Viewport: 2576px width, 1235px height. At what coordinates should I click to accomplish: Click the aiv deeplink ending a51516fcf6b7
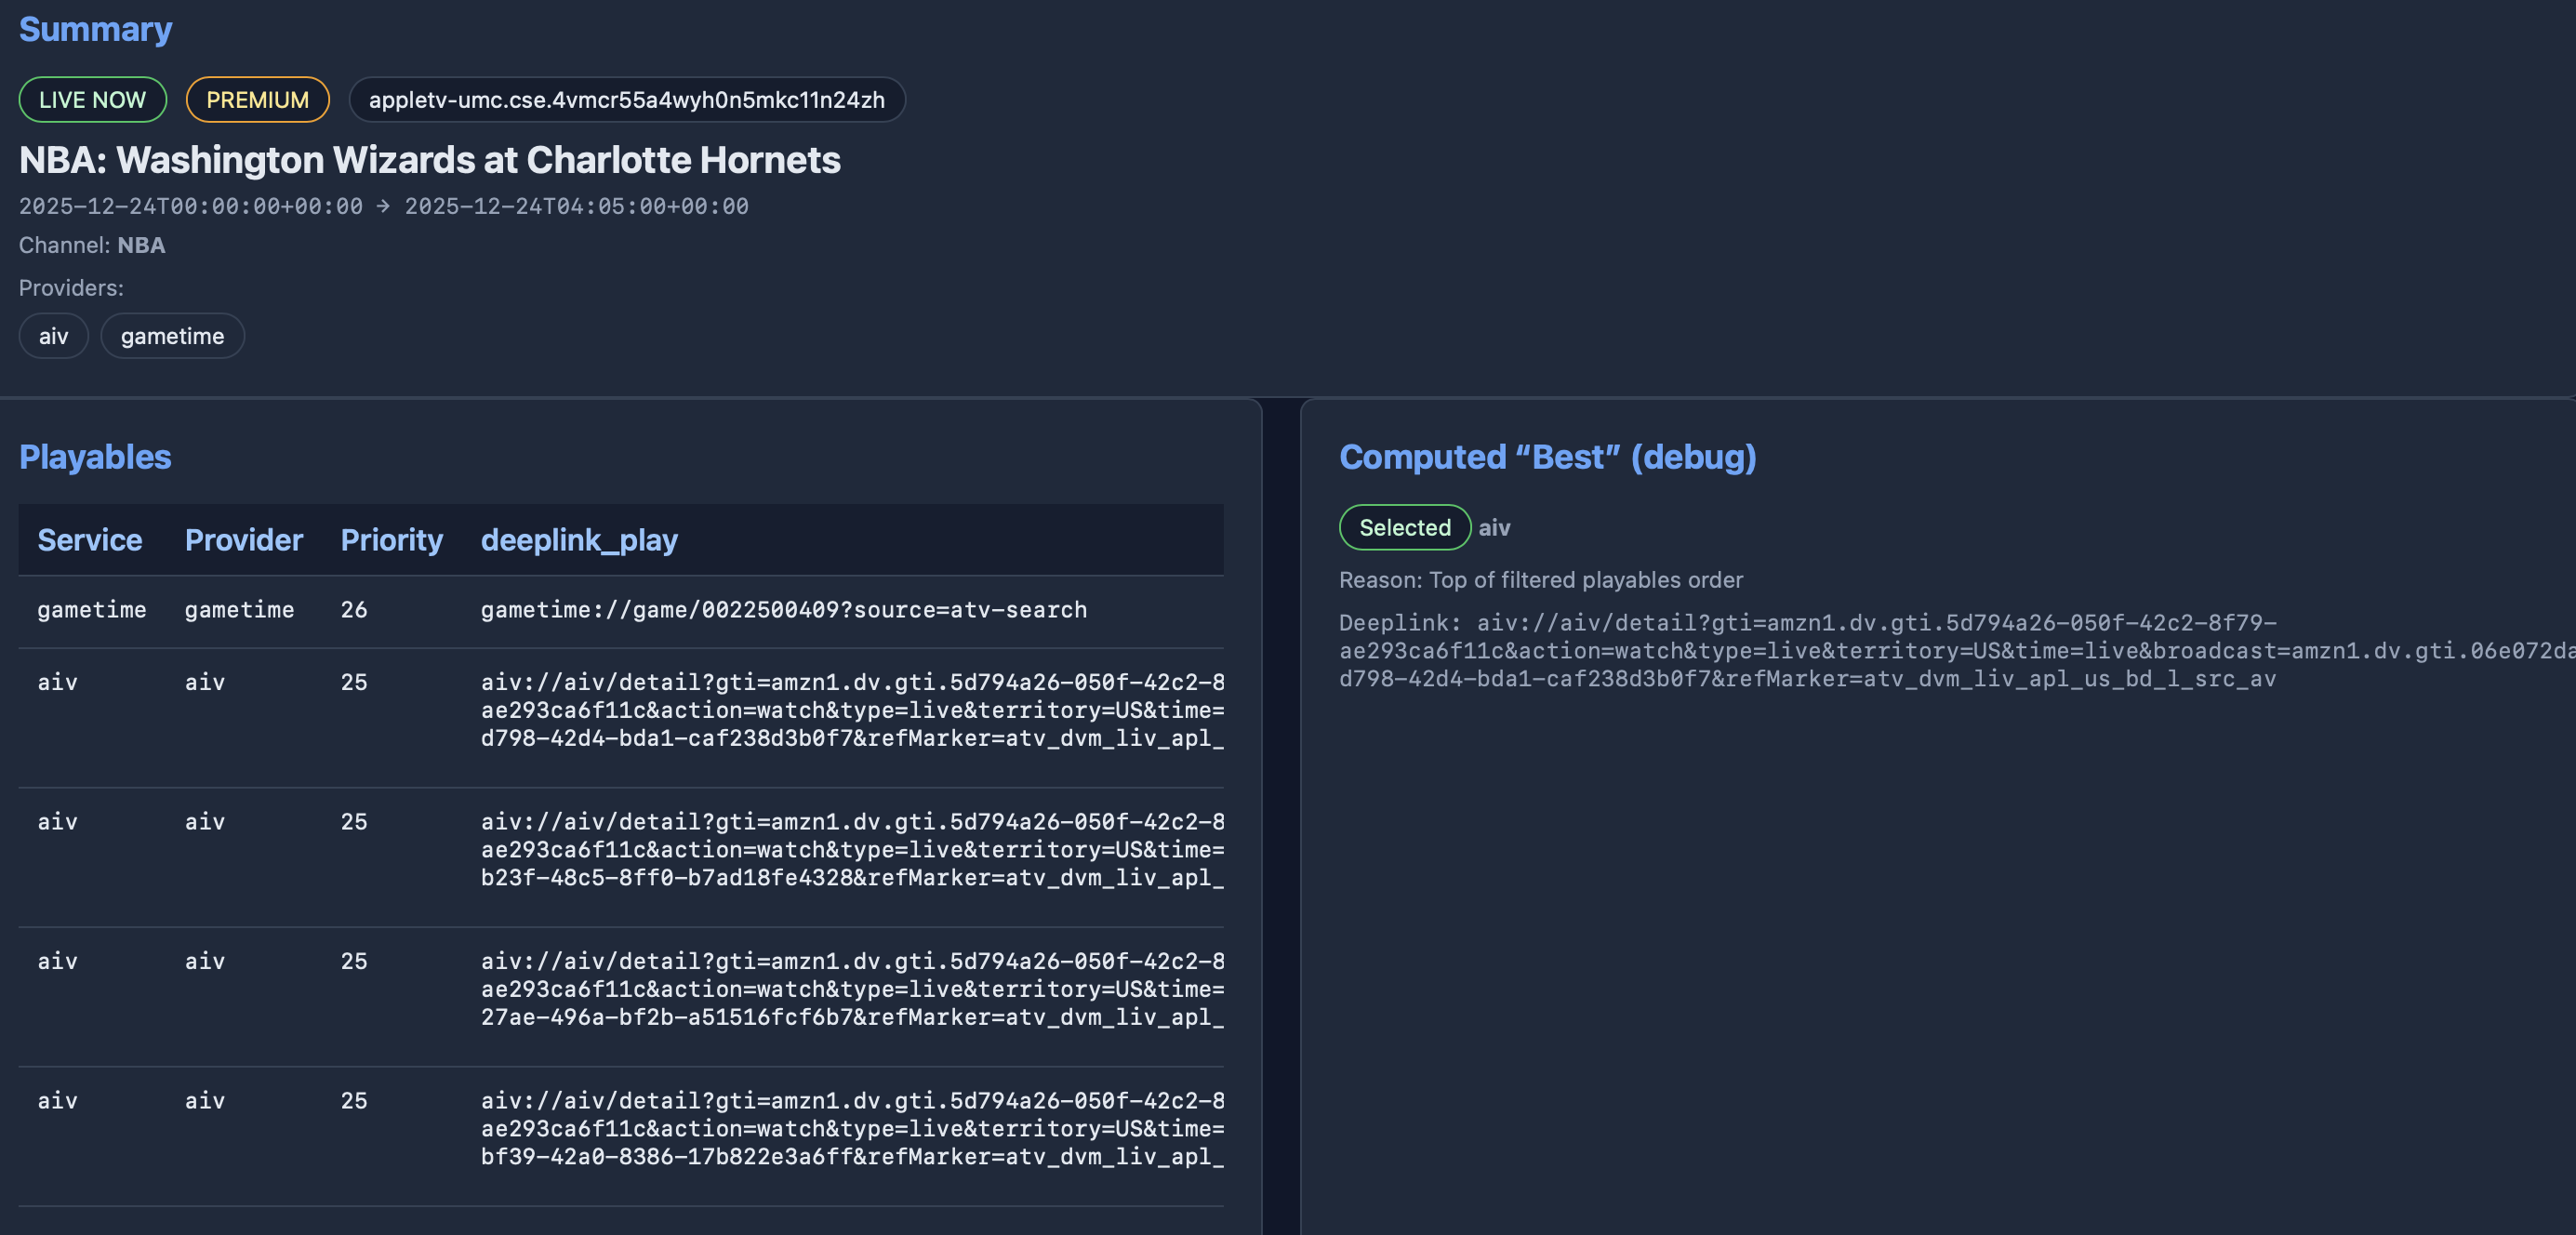(851, 989)
